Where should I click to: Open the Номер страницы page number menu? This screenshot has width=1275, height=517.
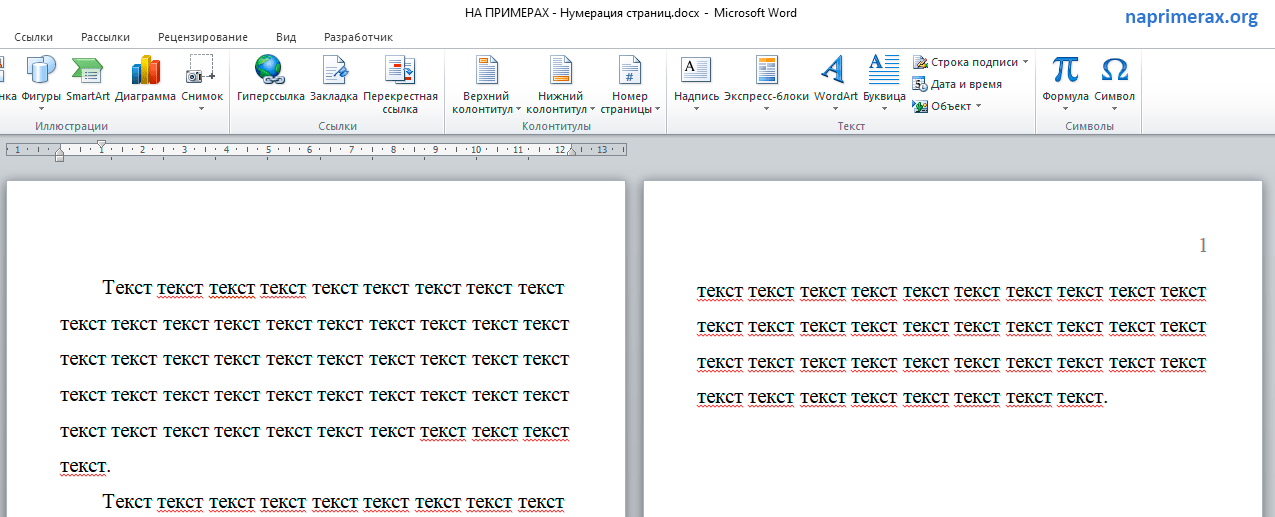630,86
